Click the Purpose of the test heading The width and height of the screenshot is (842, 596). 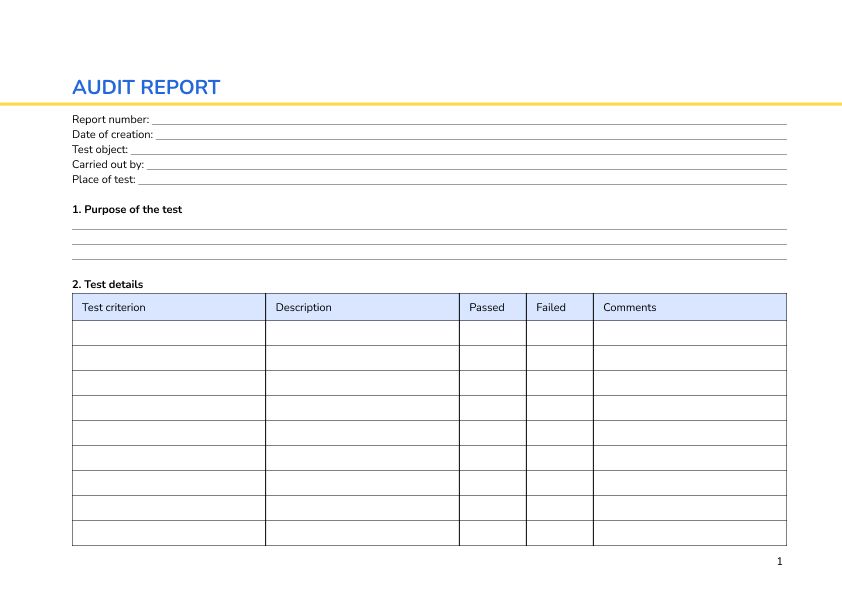tap(127, 210)
